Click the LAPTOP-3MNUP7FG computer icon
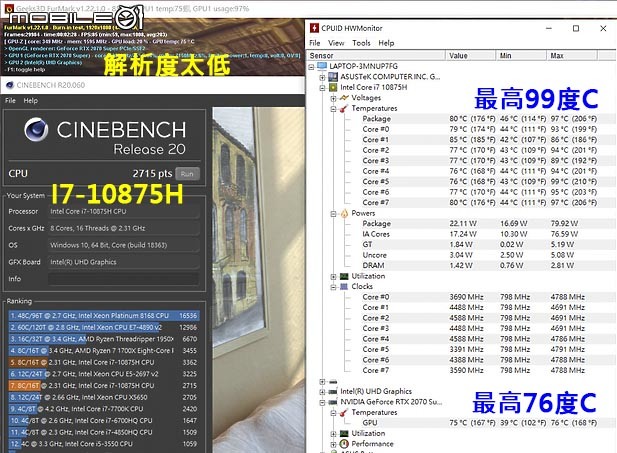 (x=322, y=66)
